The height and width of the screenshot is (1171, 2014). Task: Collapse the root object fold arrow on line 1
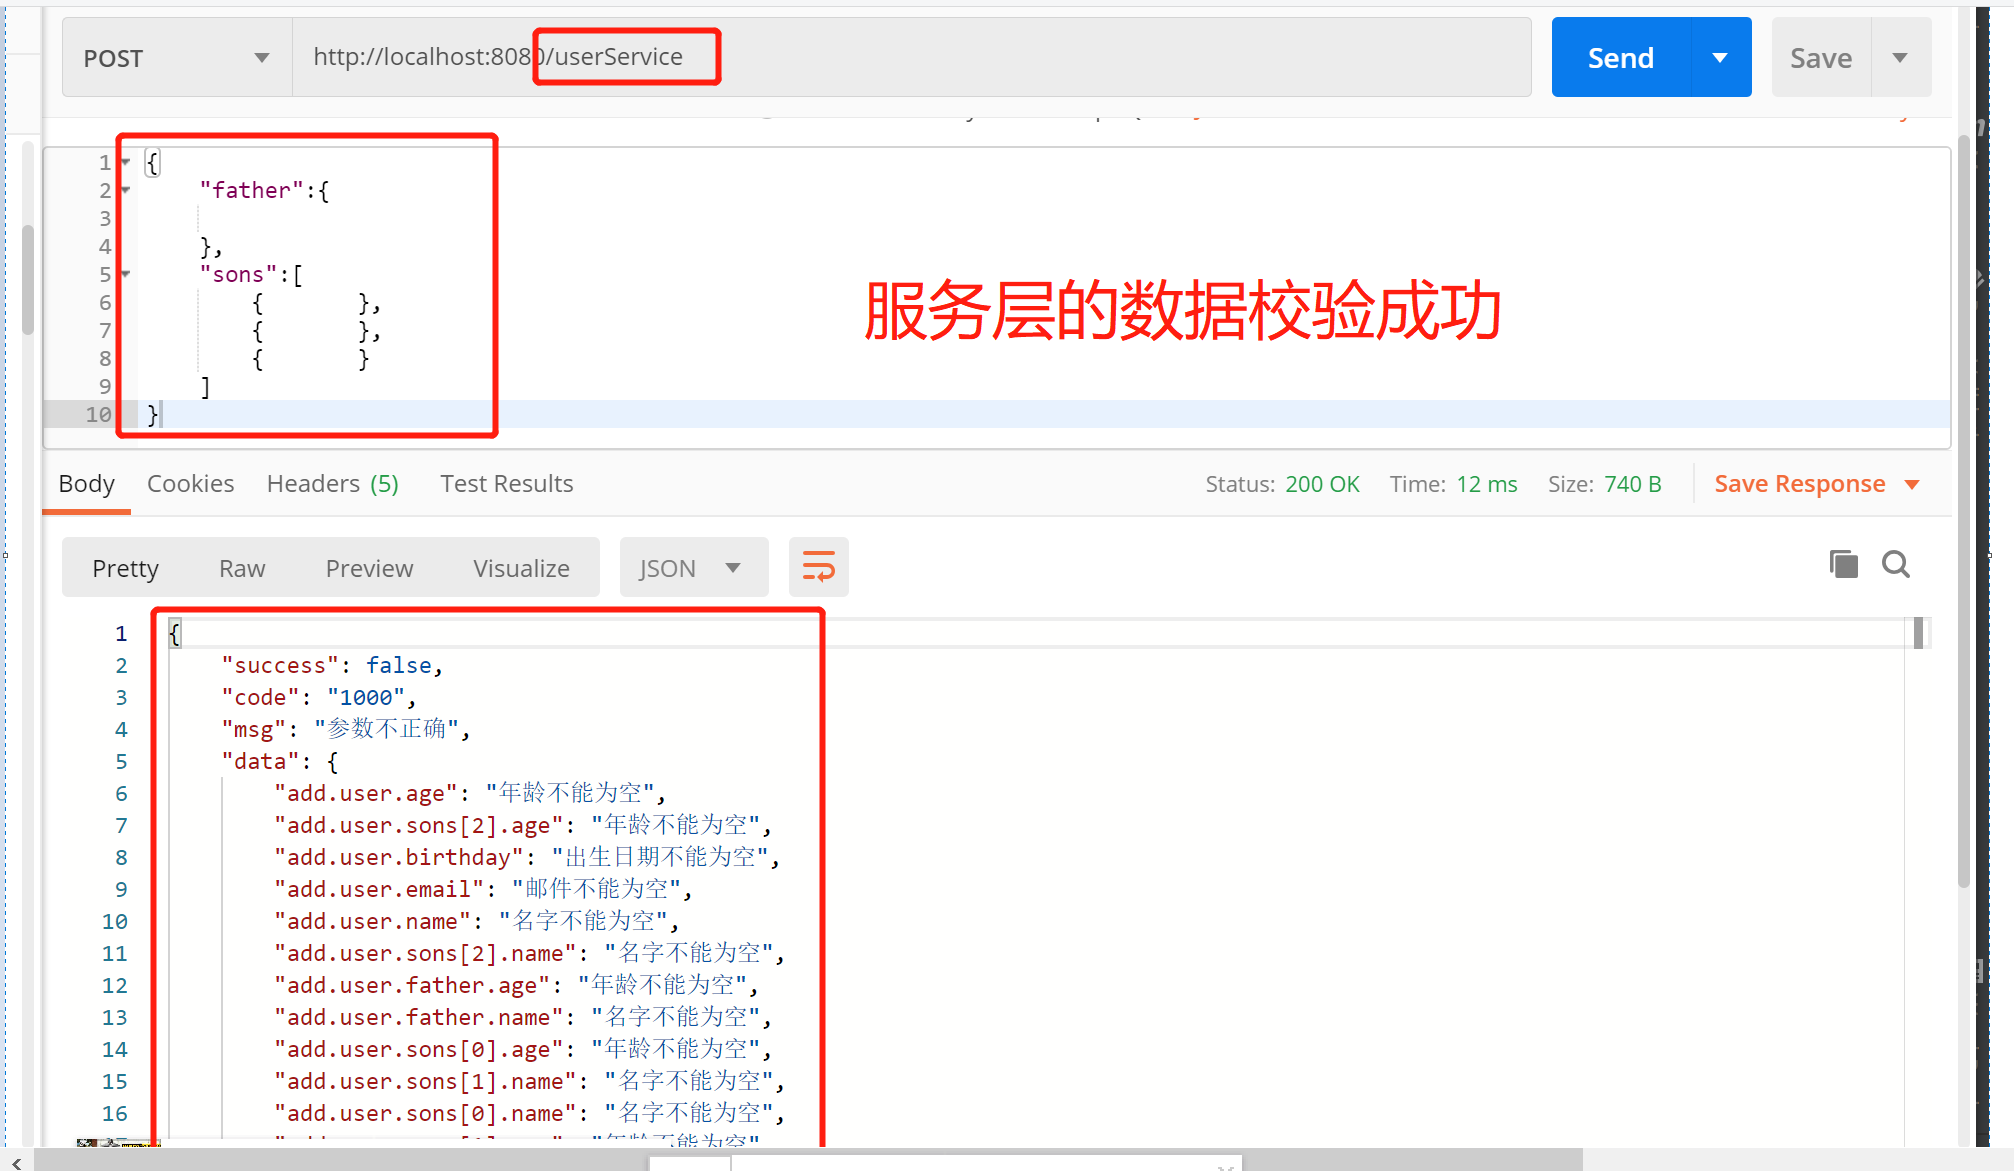[126, 162]
